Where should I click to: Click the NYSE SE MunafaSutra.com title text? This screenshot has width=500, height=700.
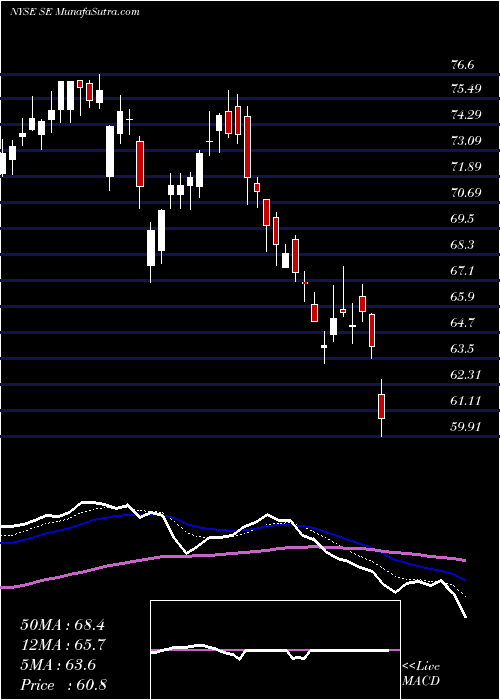pyautogui.click(x=74, y=11)
